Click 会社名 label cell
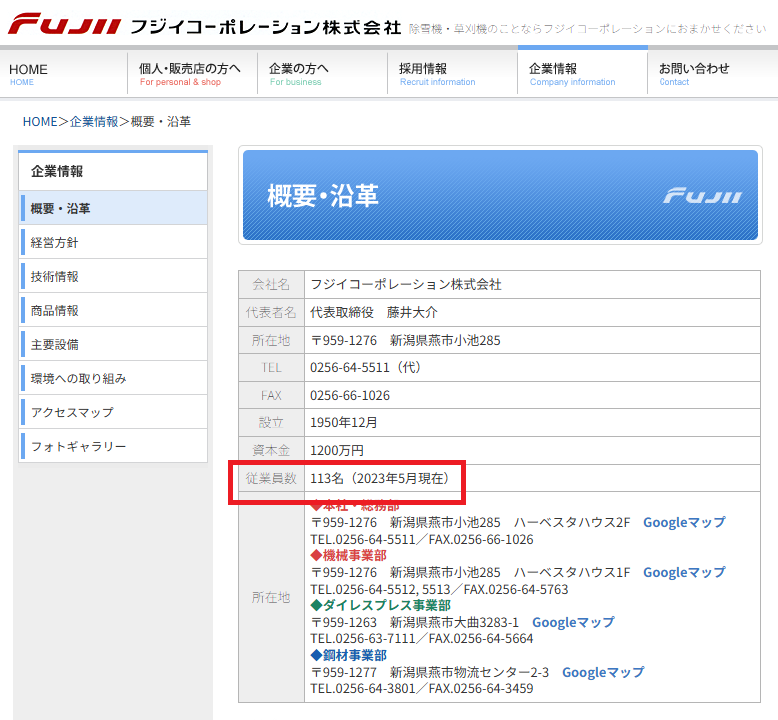 tap(271, 284)
